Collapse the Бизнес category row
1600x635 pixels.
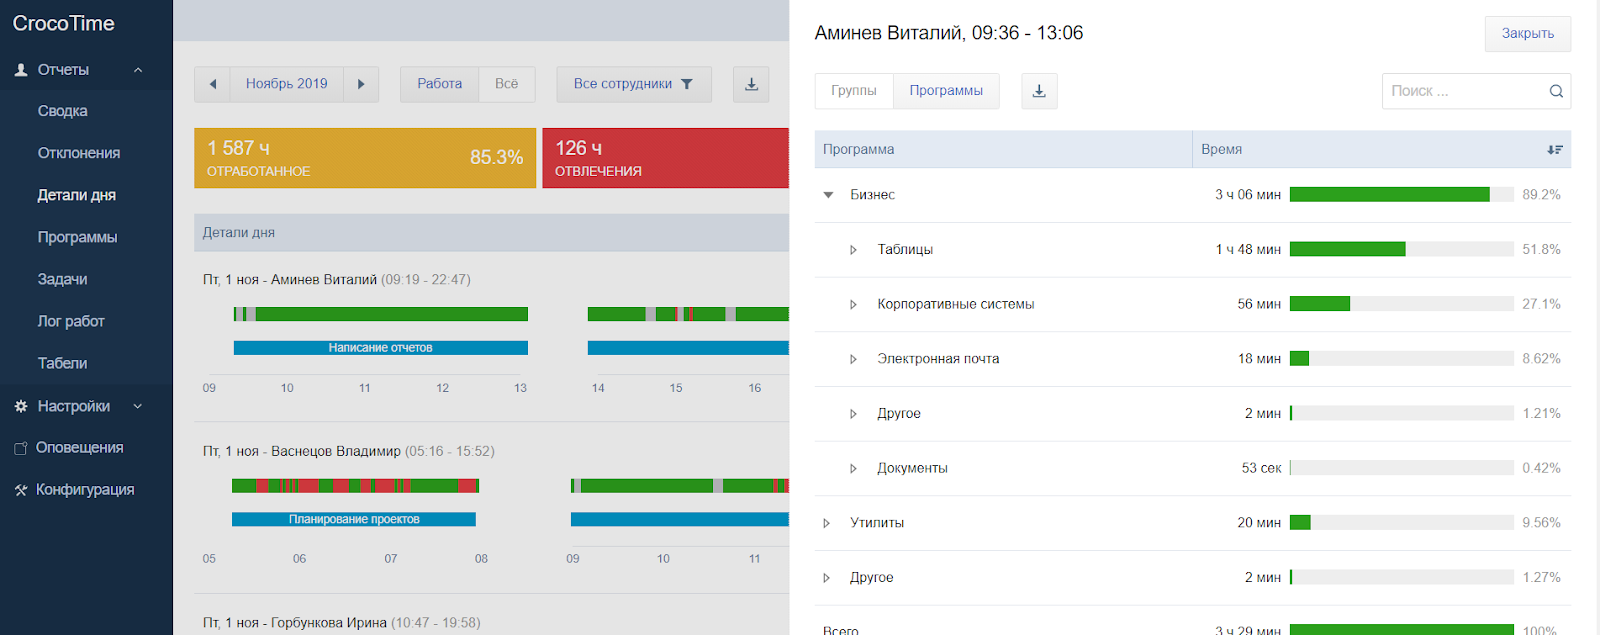pyautogui.click(x=828, y=195)
